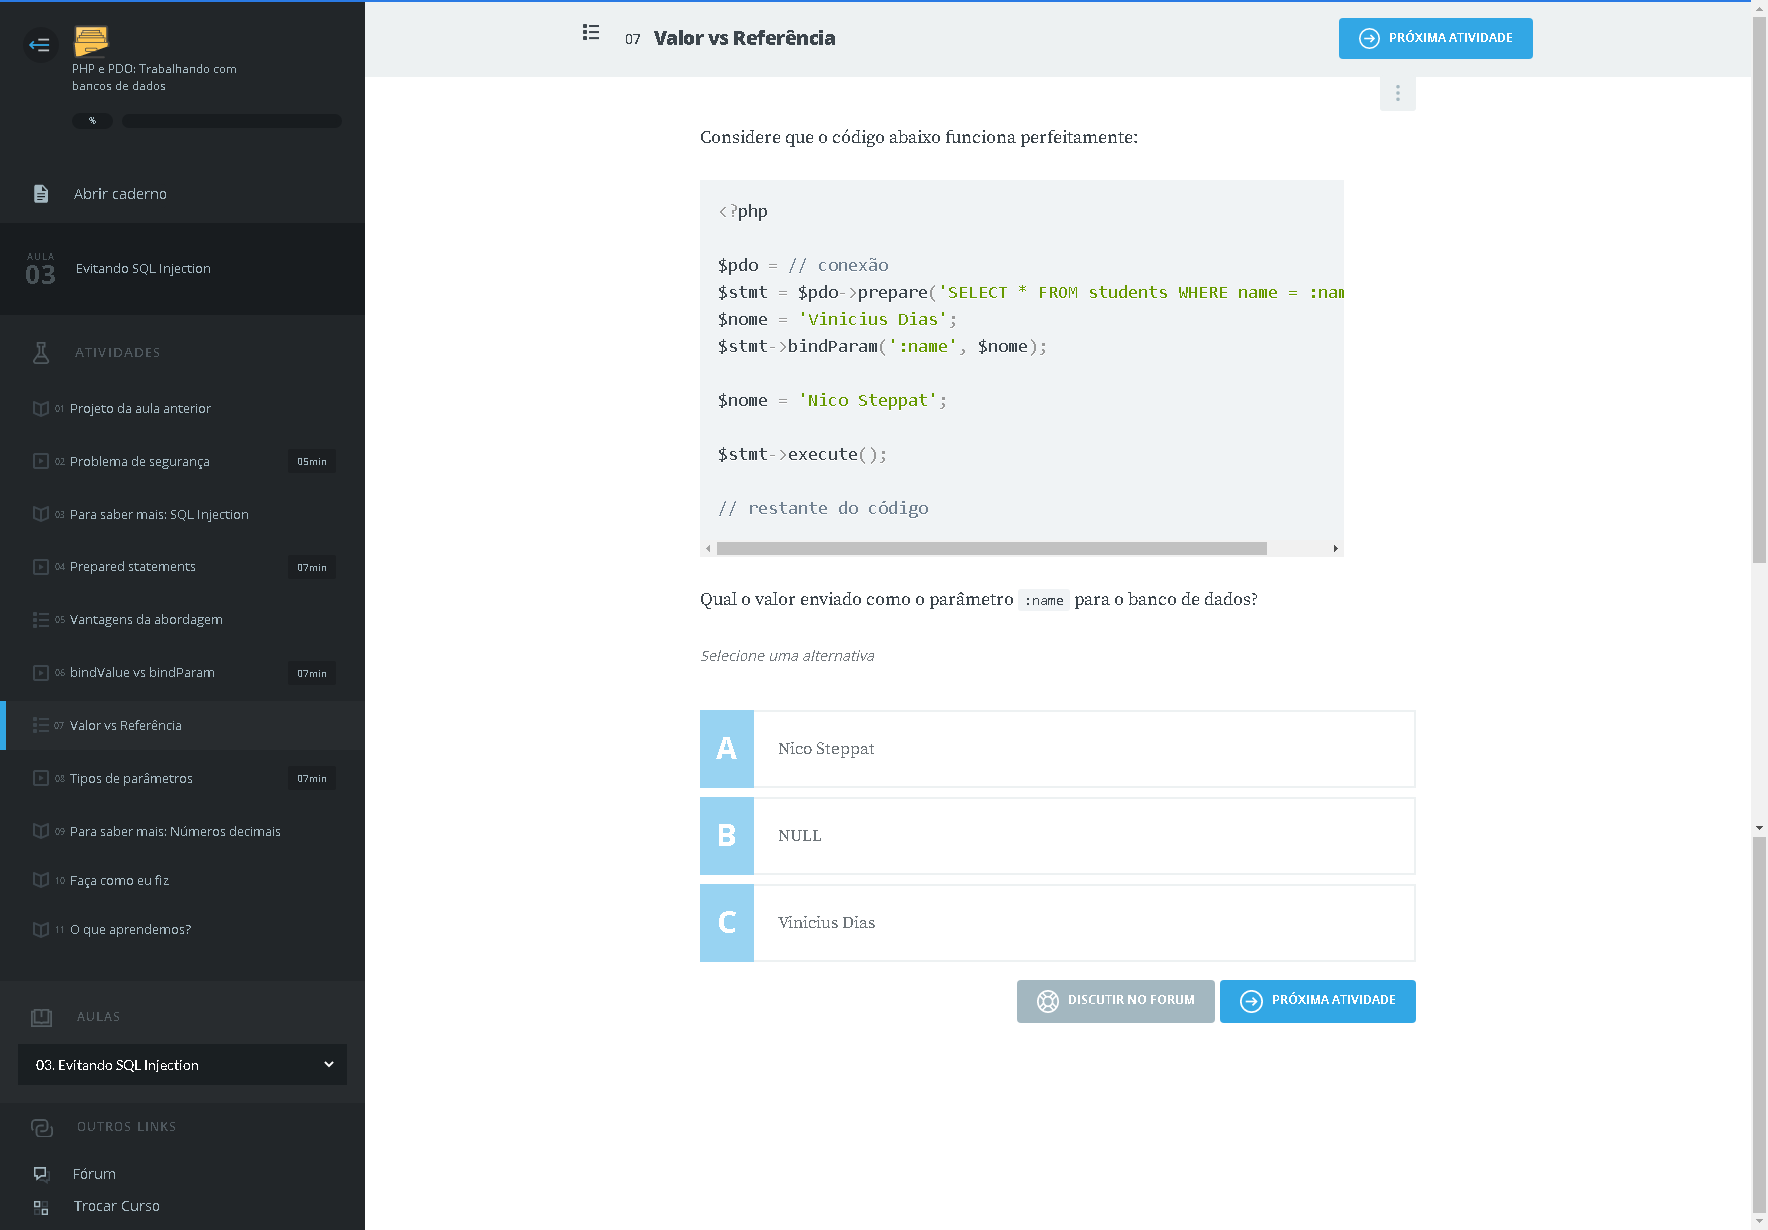Open the activity list icon beside title
Image resolution: width=1768 pixels, height=1230 pixels.
[x=591, y=33]
